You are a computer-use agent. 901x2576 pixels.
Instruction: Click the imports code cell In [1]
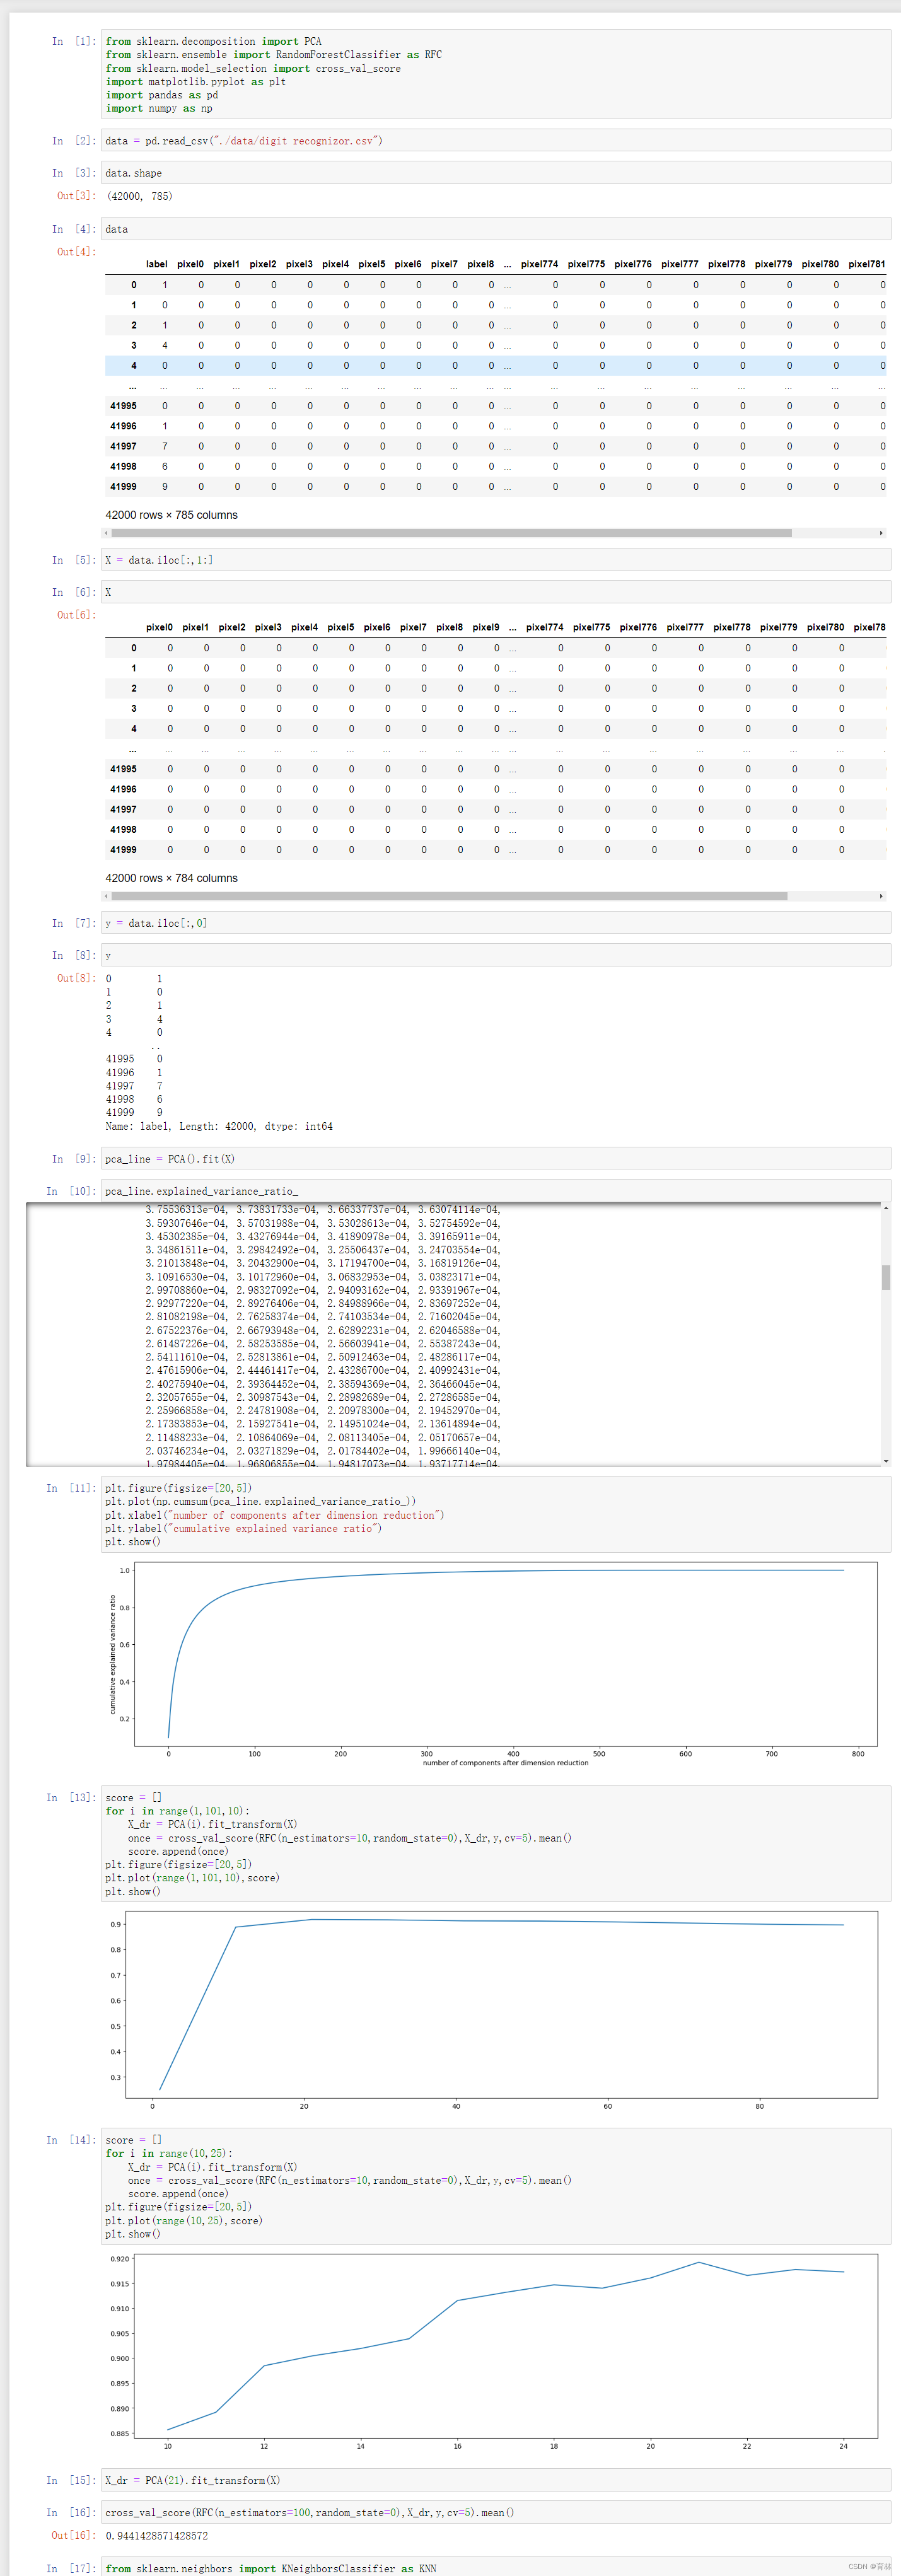click(x=496, y=75)
